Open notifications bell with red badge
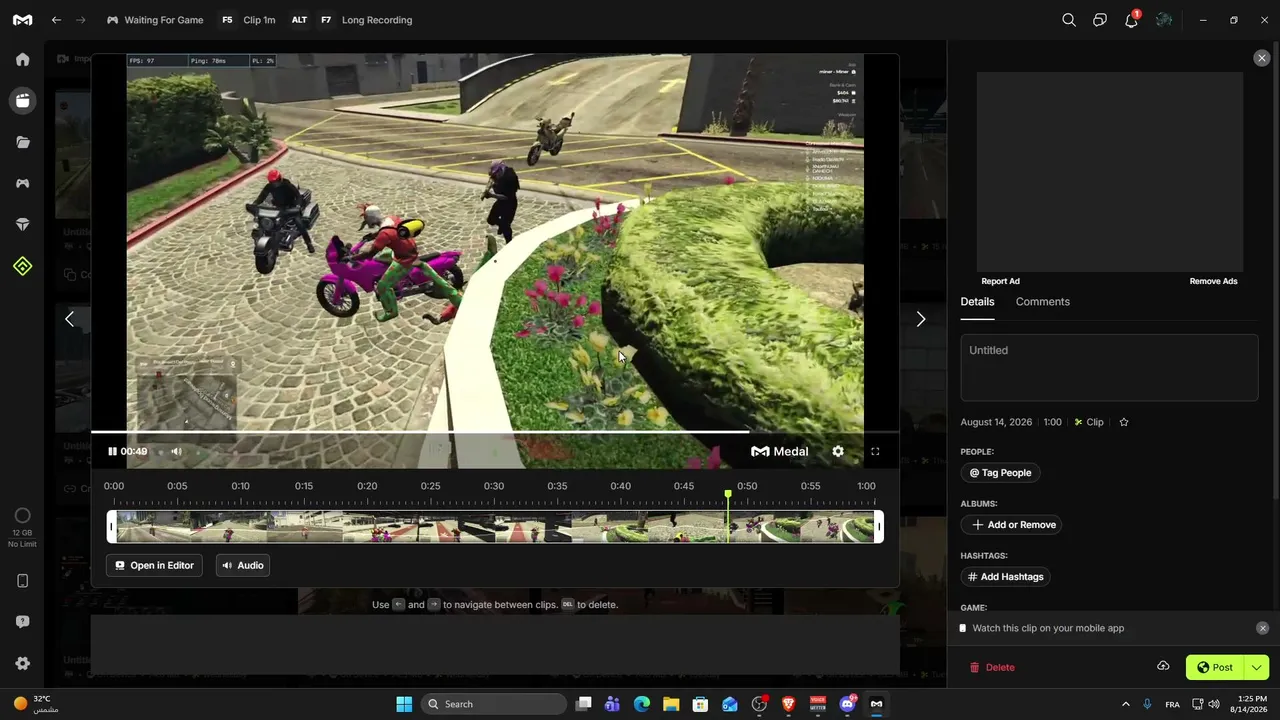Screen dimensions: 1280x720 pyautogui.click(x=1132, y=19)
